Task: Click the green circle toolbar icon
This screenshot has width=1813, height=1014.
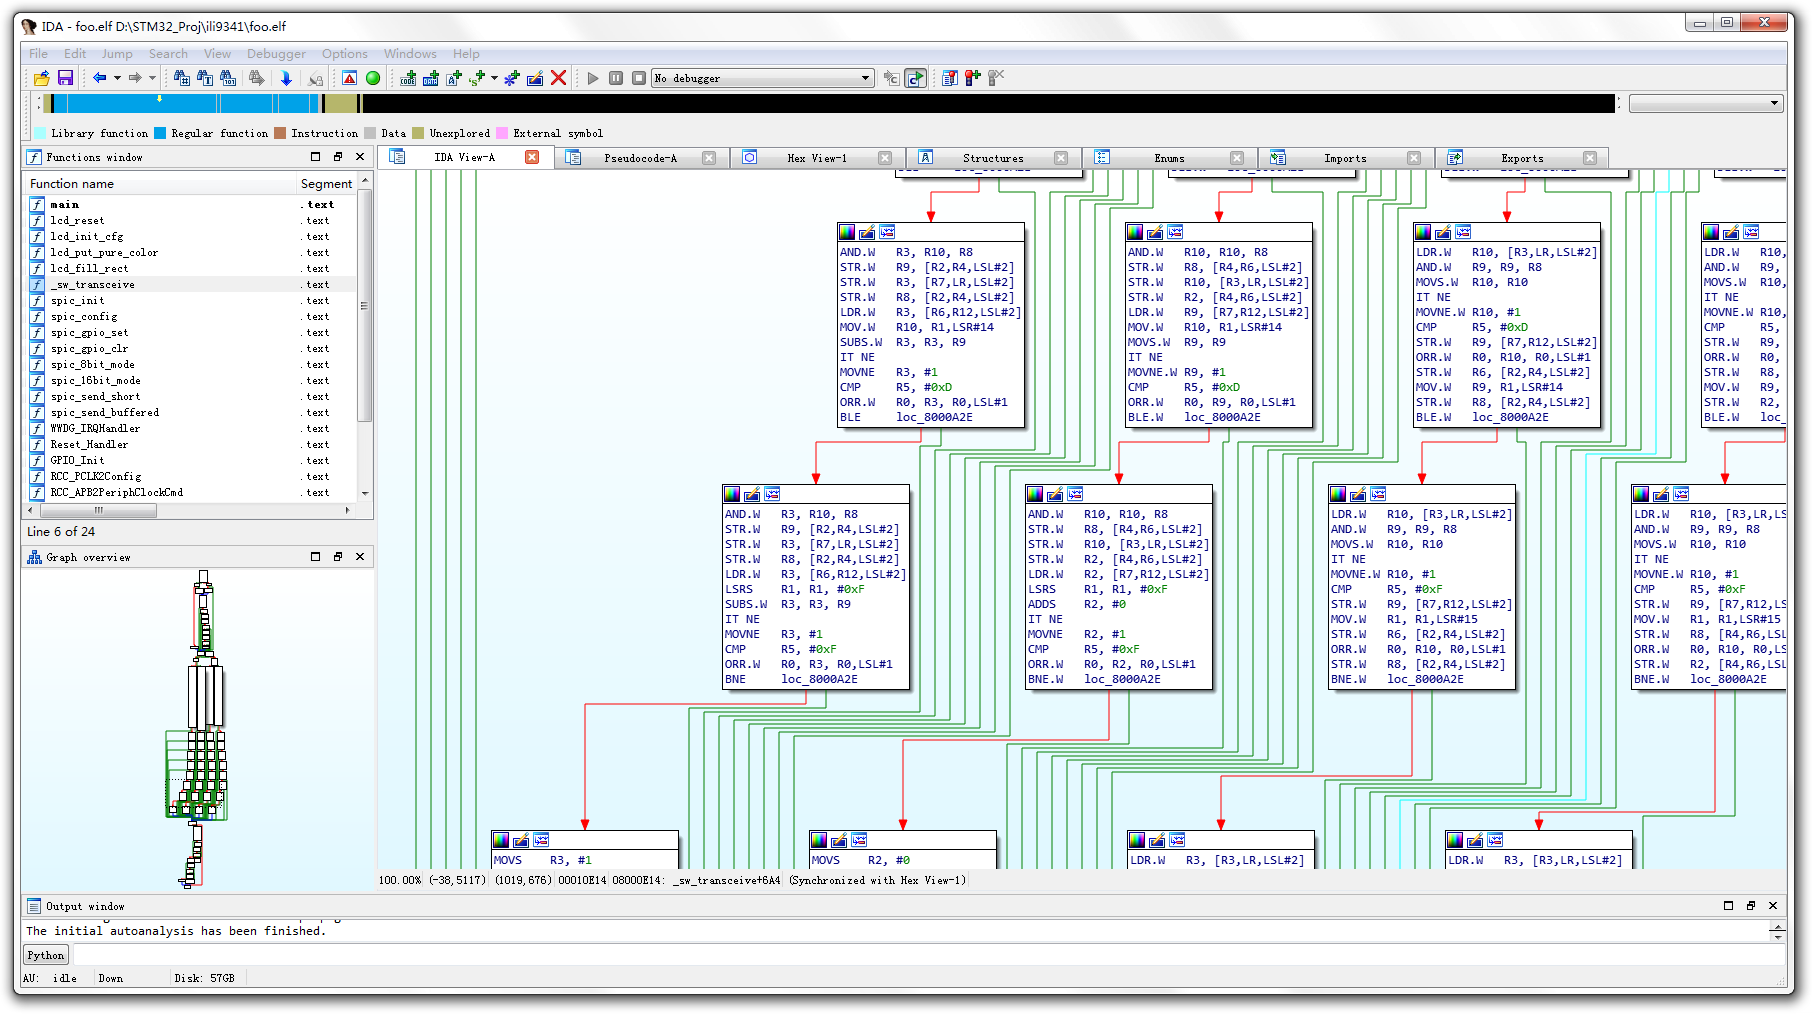Action: click(x=373, y=78)
